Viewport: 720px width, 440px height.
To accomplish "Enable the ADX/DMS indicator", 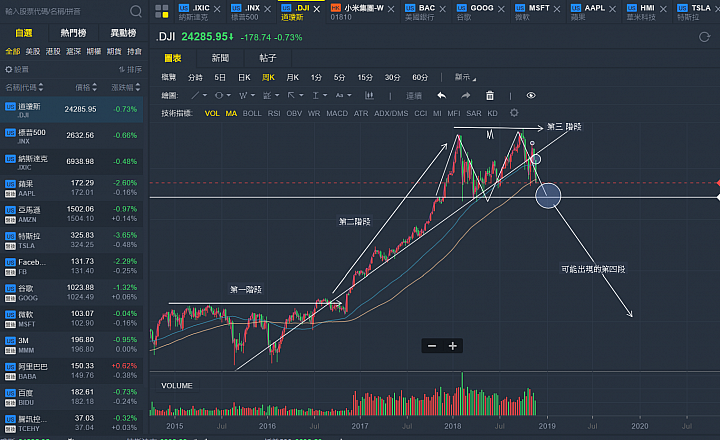I will [391, 113].
